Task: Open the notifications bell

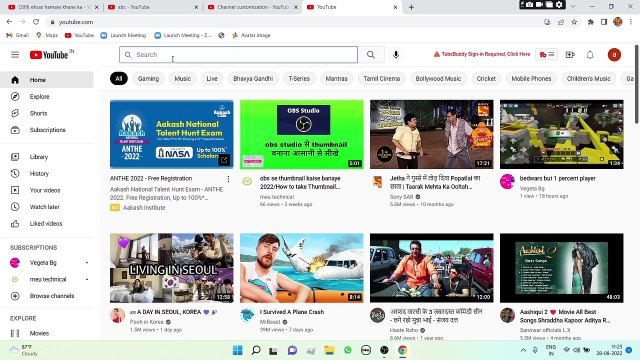Action: 590,55
